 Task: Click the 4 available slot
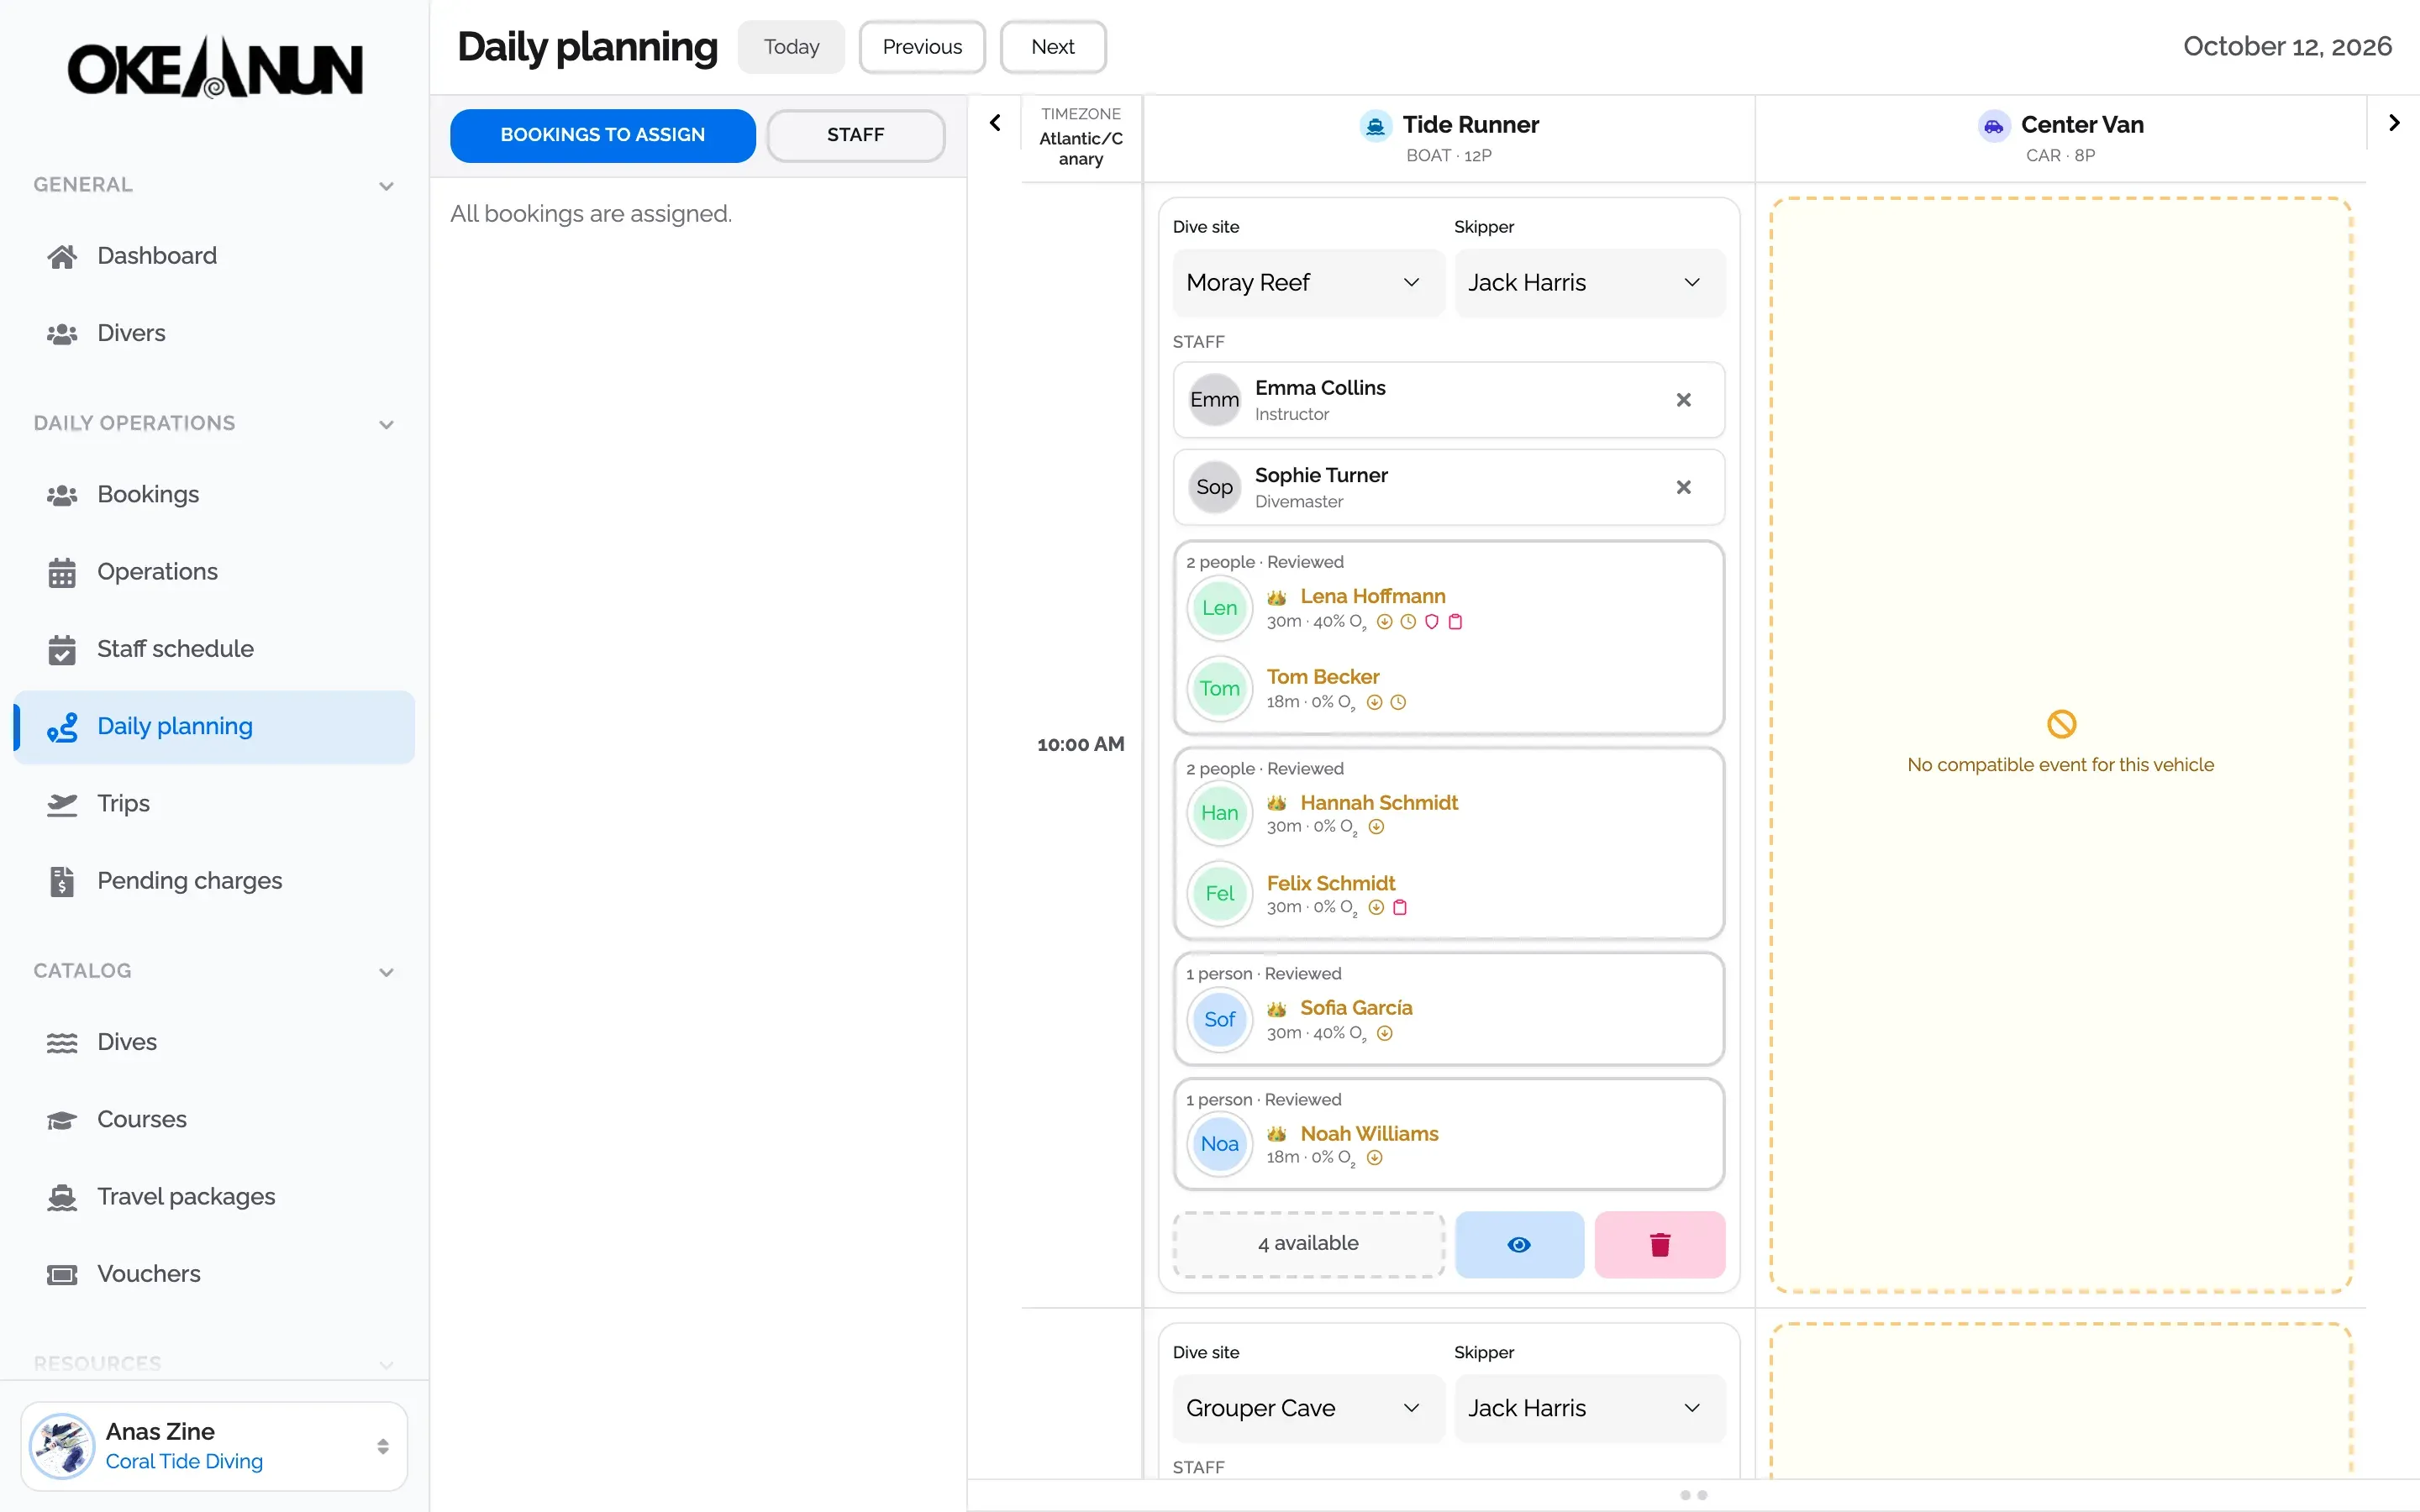1308,1244
